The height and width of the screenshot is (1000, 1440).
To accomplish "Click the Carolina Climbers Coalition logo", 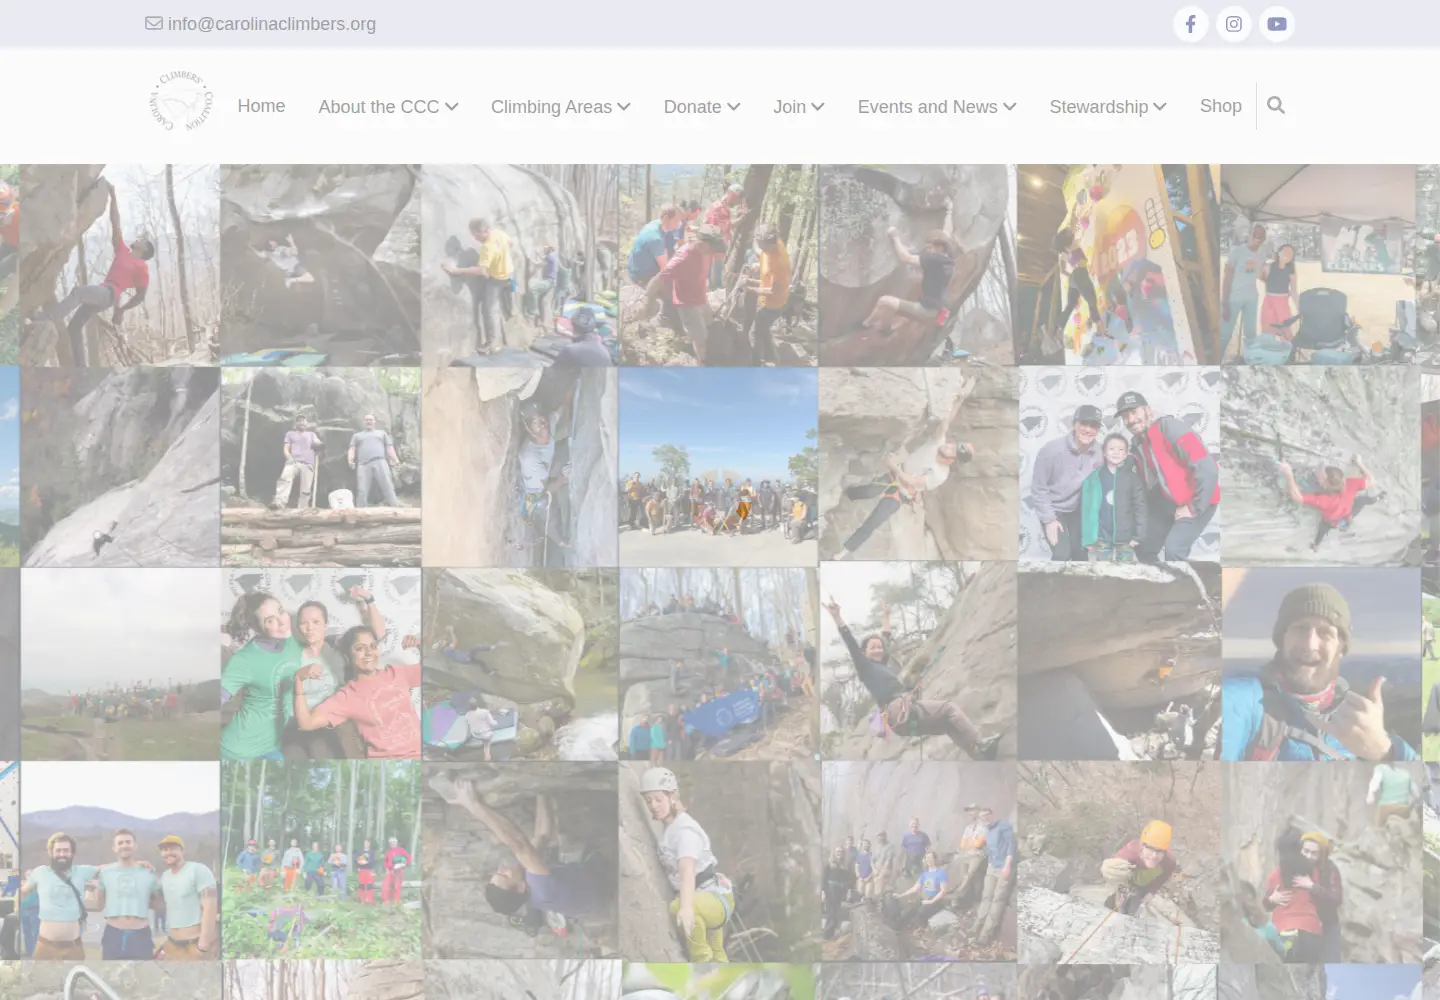I will (x=181, y=101).
